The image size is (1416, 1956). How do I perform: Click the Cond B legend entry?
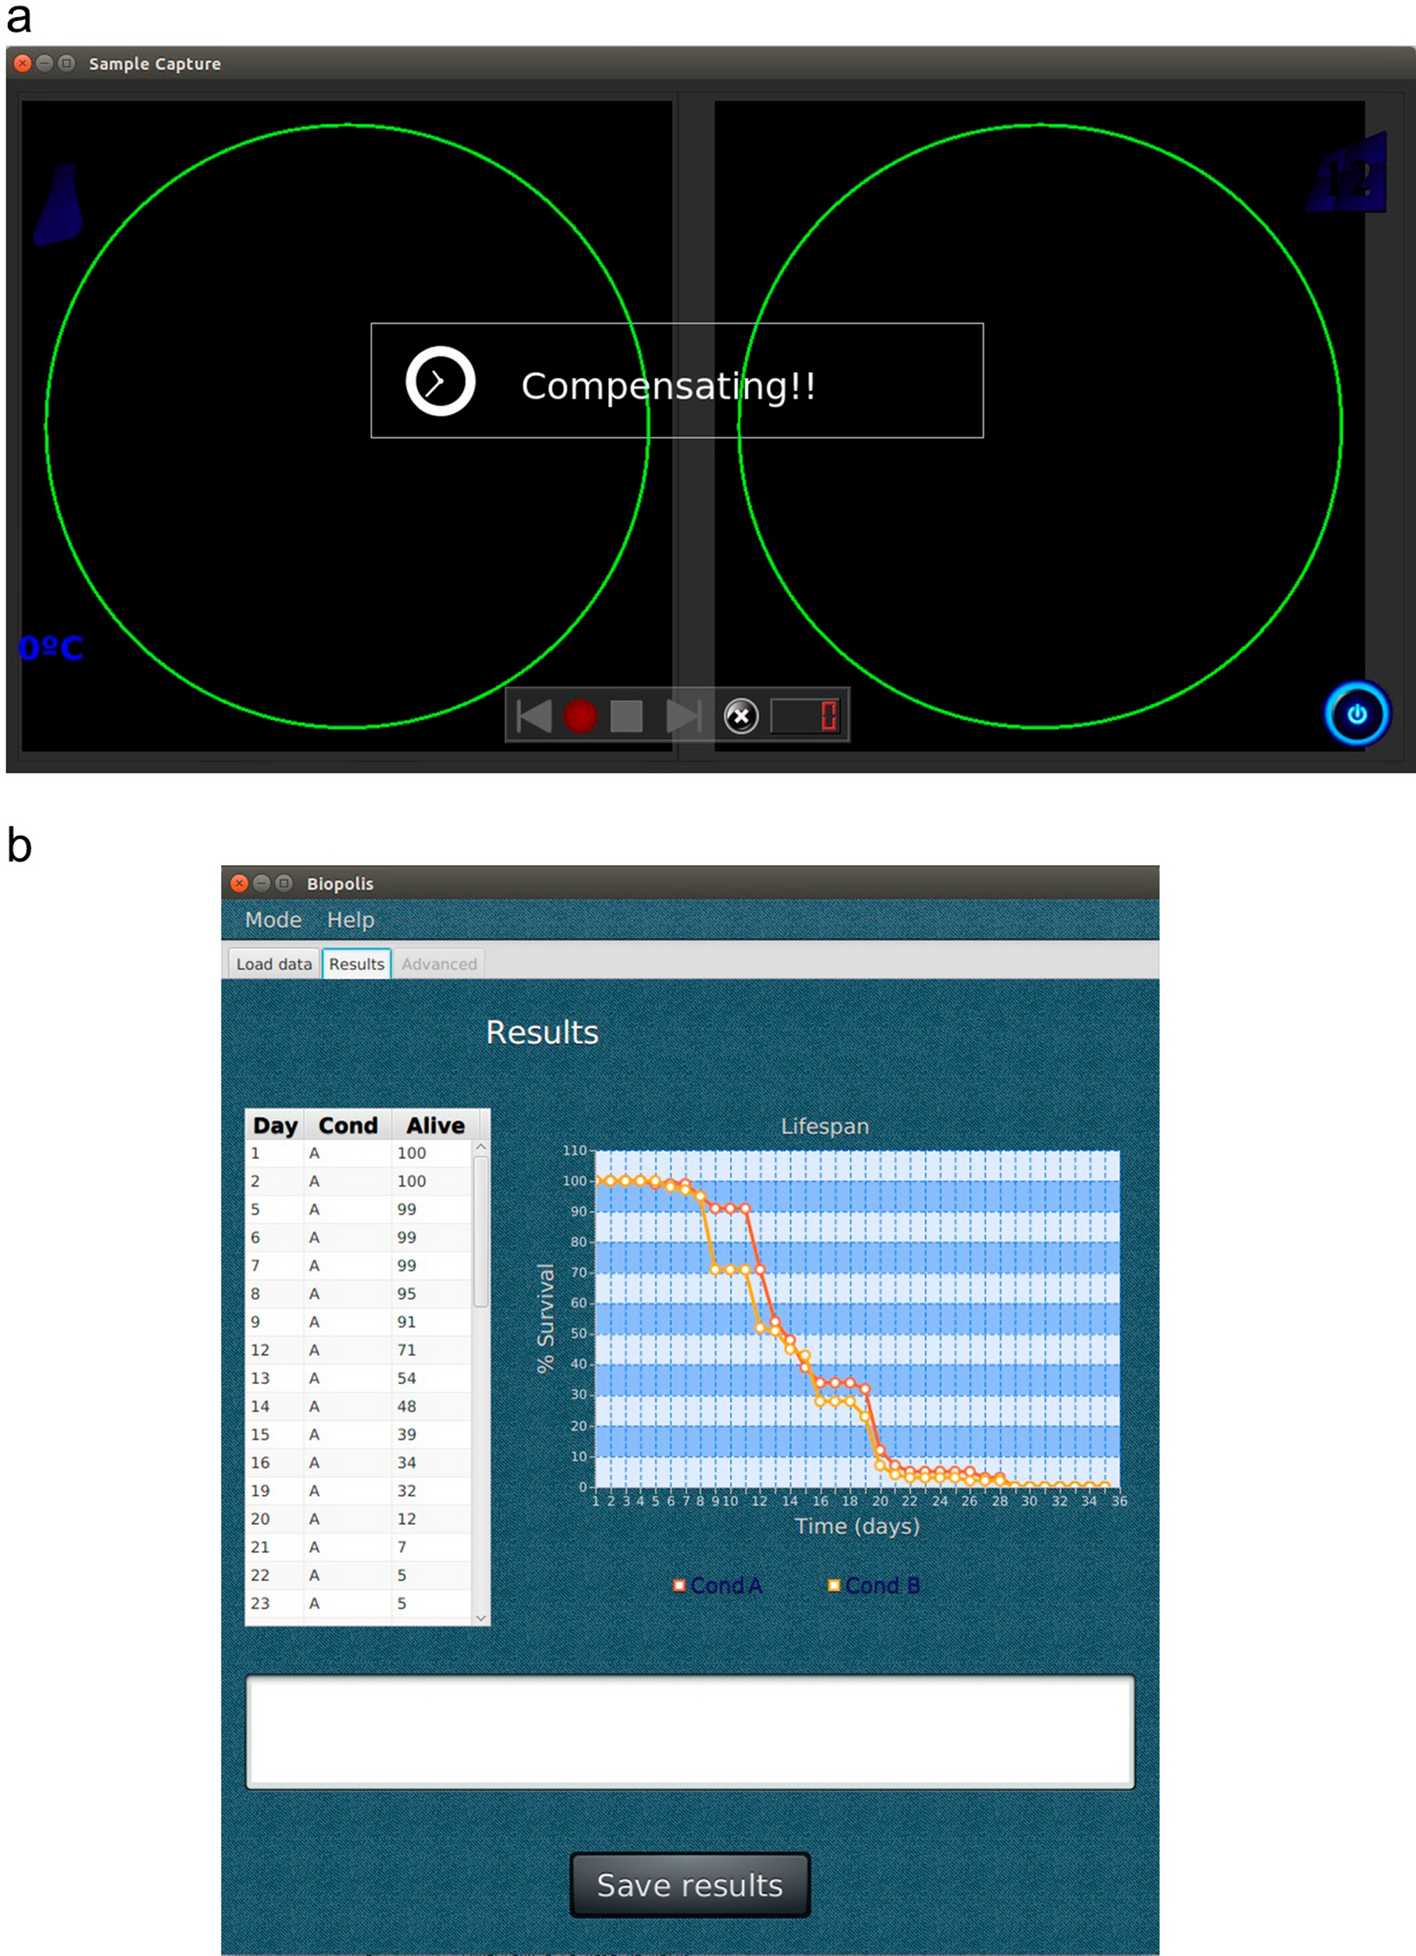pos(874,1585)
